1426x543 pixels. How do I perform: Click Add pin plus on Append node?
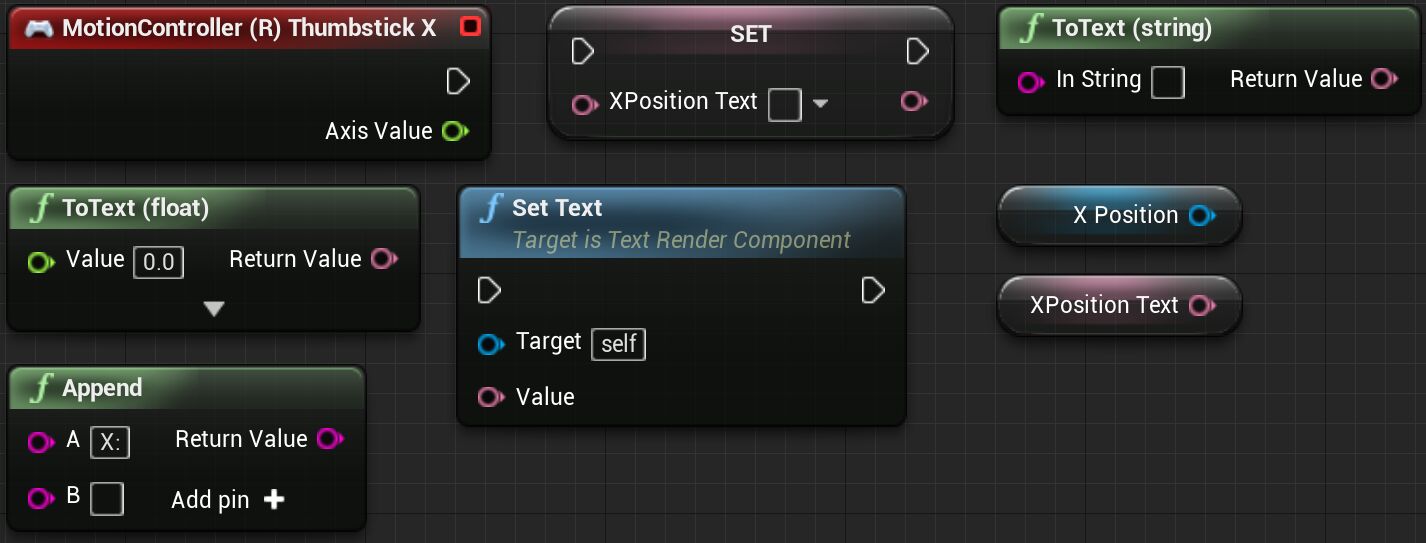click(x=274, y=499)
